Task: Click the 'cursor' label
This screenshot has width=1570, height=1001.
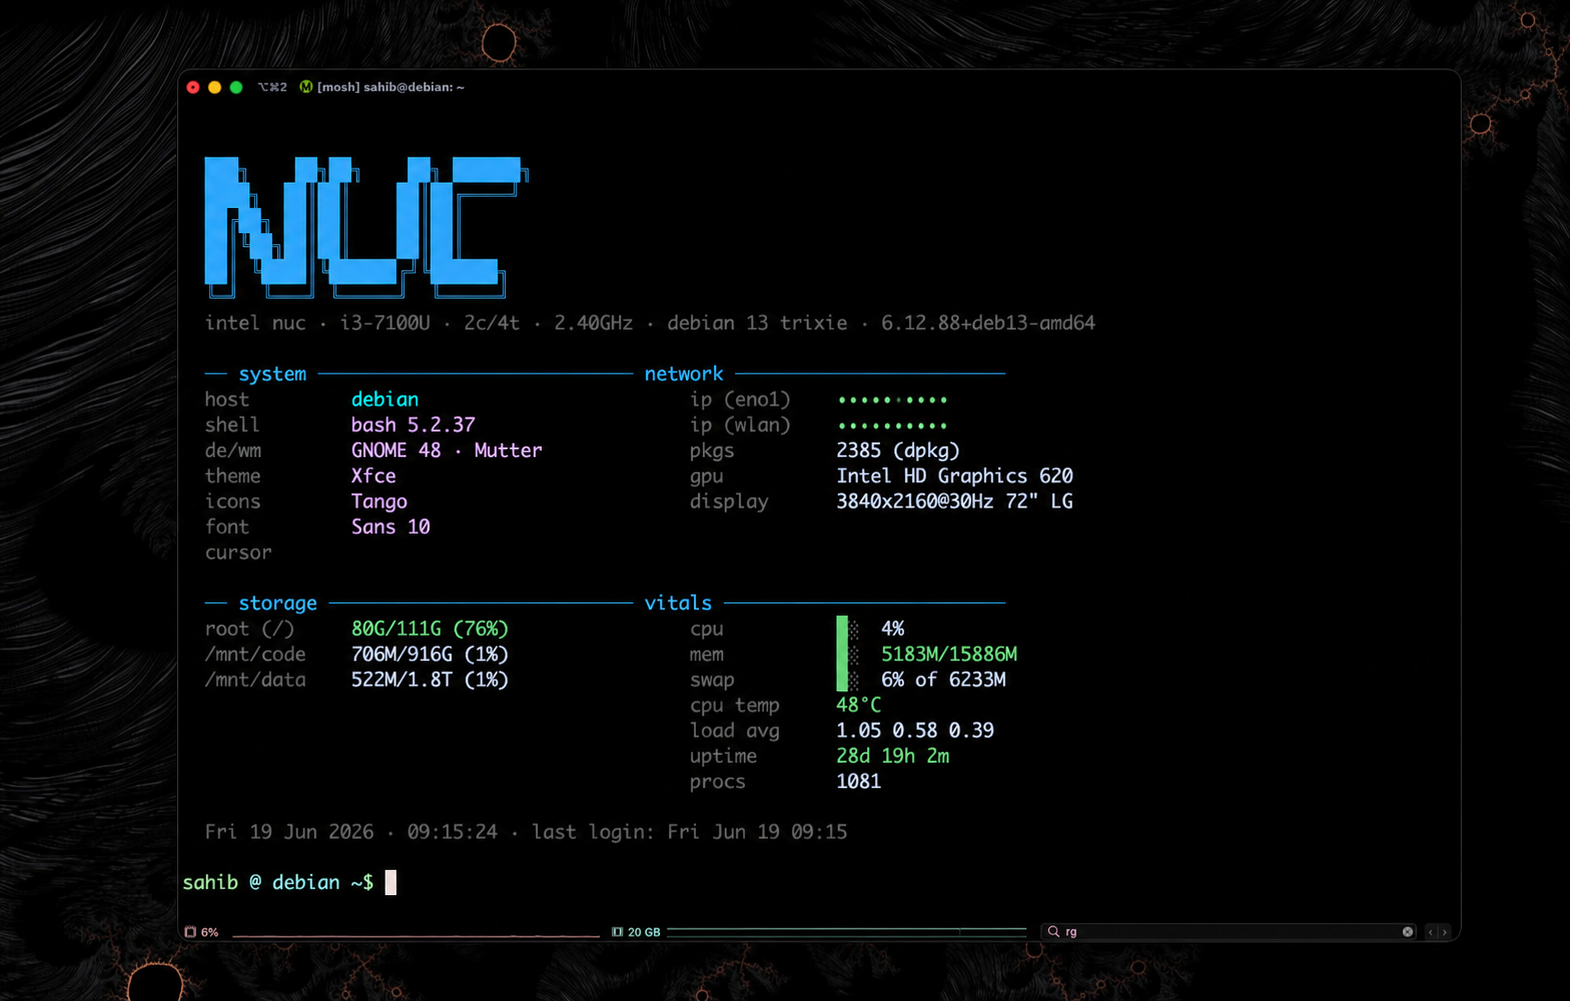Action: (x=238, y=552)
